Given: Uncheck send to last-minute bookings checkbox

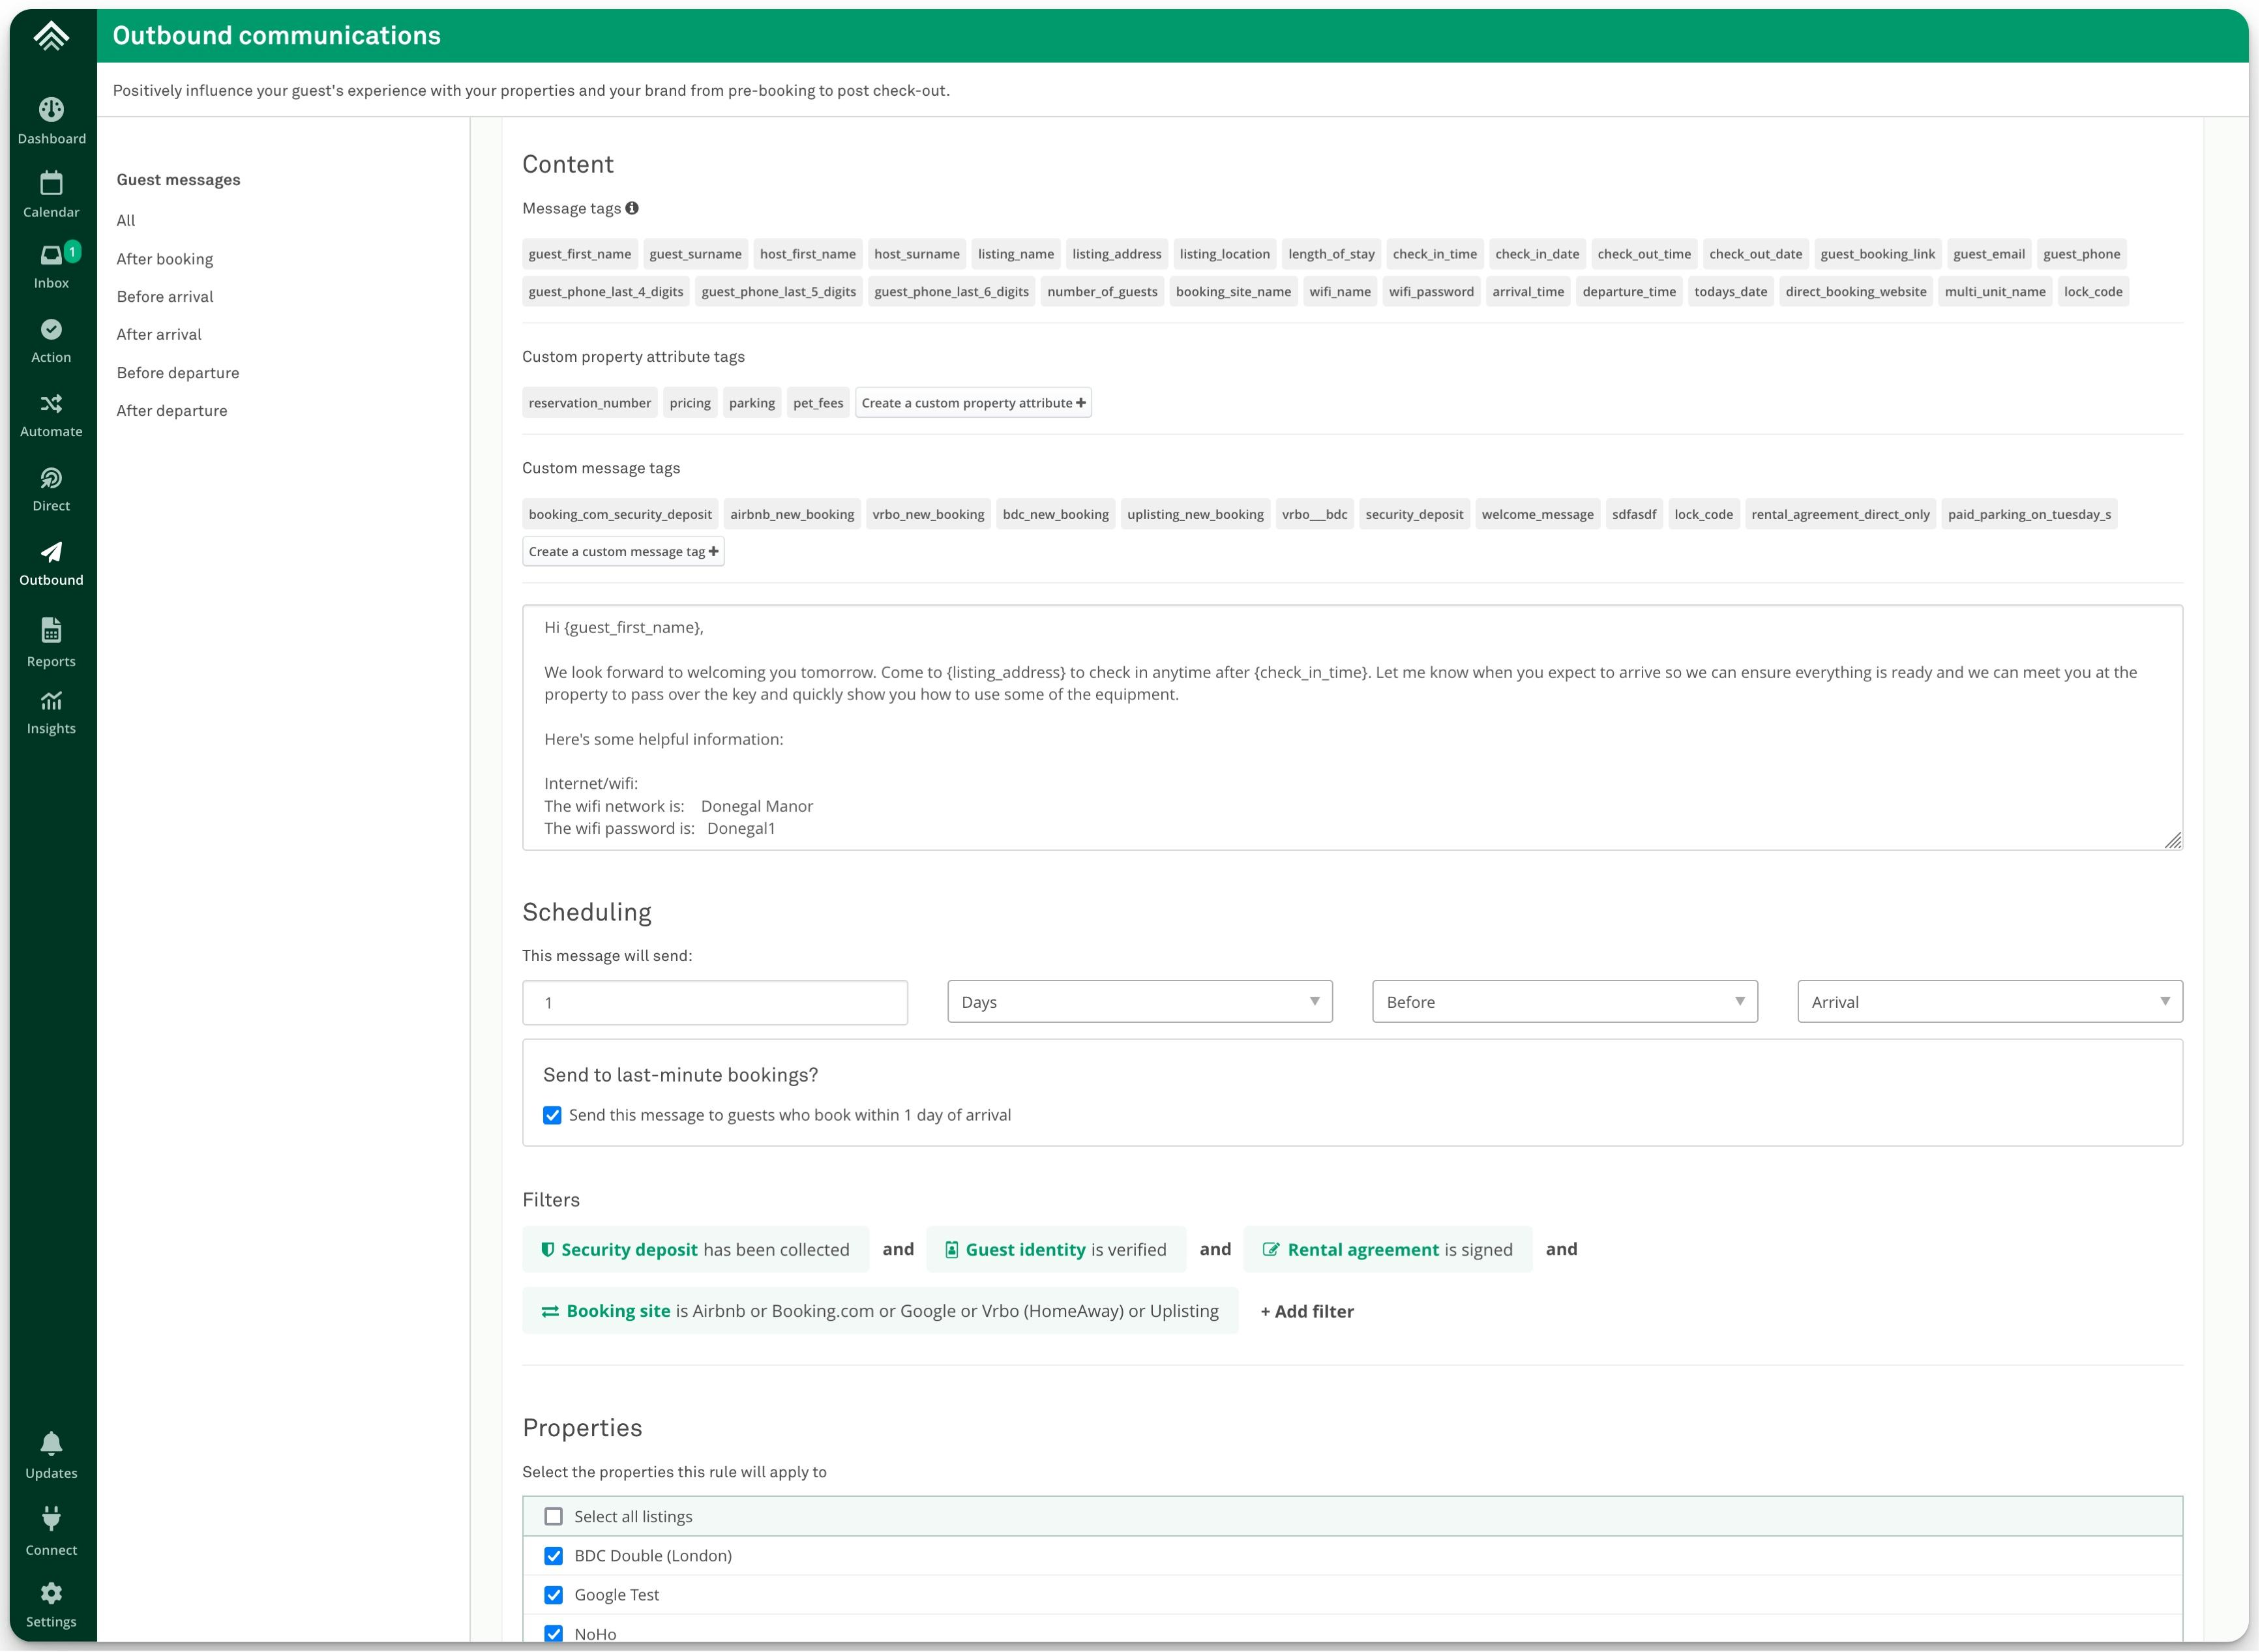Looking at the screenshot, I should tap(552, 1115).
